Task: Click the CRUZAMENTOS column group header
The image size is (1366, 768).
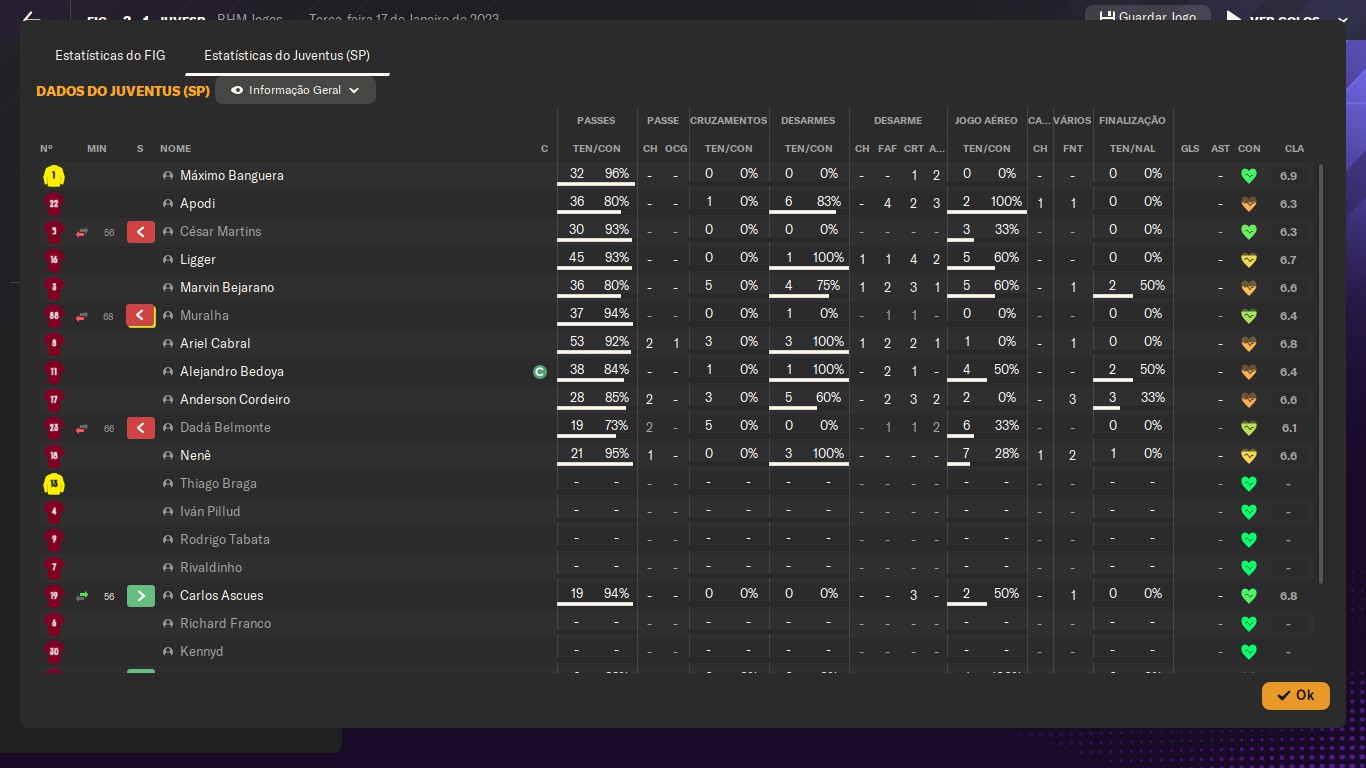Action: tap(729, 121)
